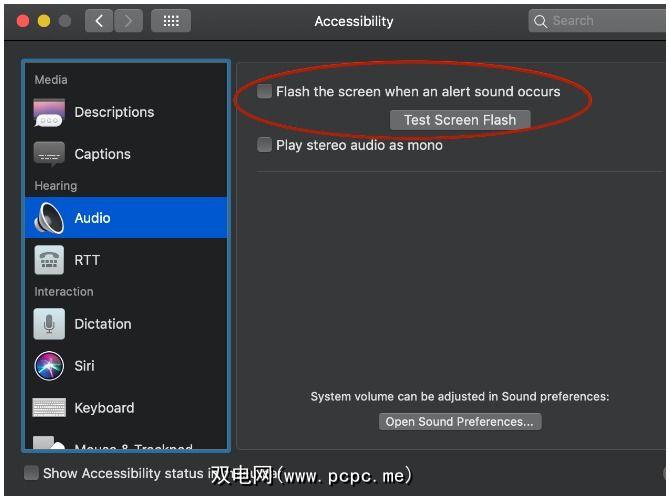Click the Captions icon in sidebar
670x500 pixels.
tap(49, 154)
